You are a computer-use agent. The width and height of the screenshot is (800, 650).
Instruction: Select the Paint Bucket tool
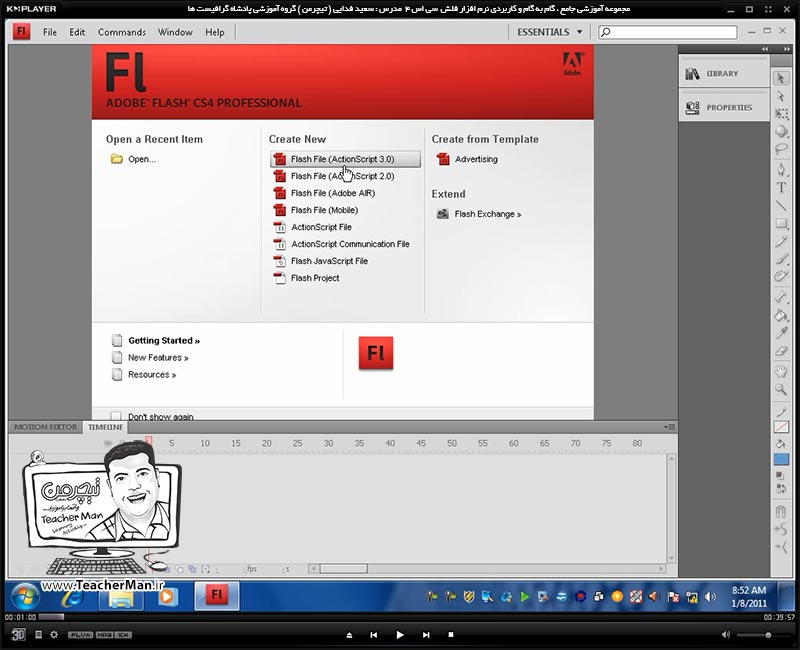(781, 315)
